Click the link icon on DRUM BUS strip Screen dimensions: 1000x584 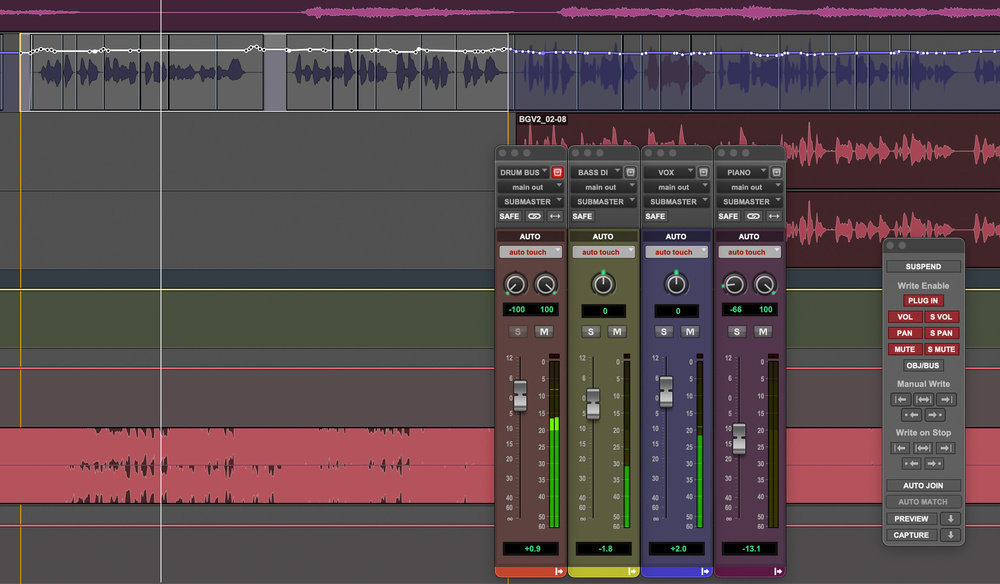click(x=535, y=216)
